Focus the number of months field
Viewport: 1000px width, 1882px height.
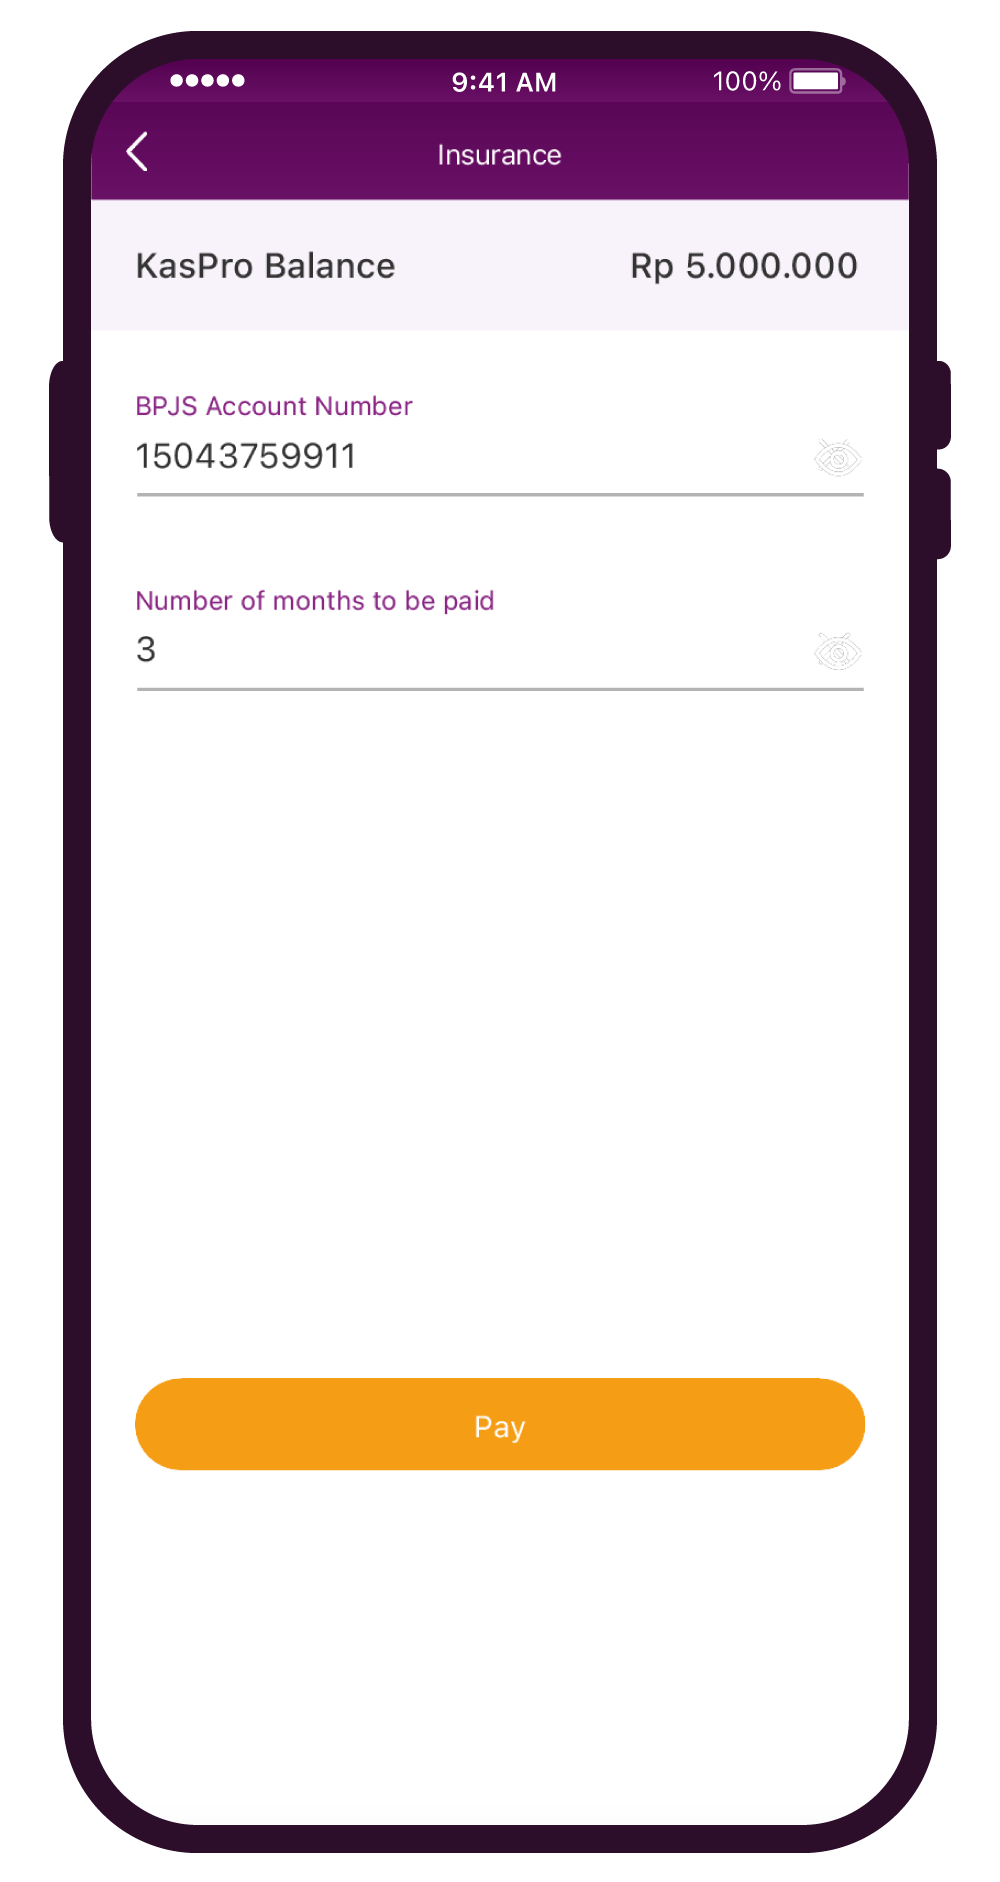[500, 652]
